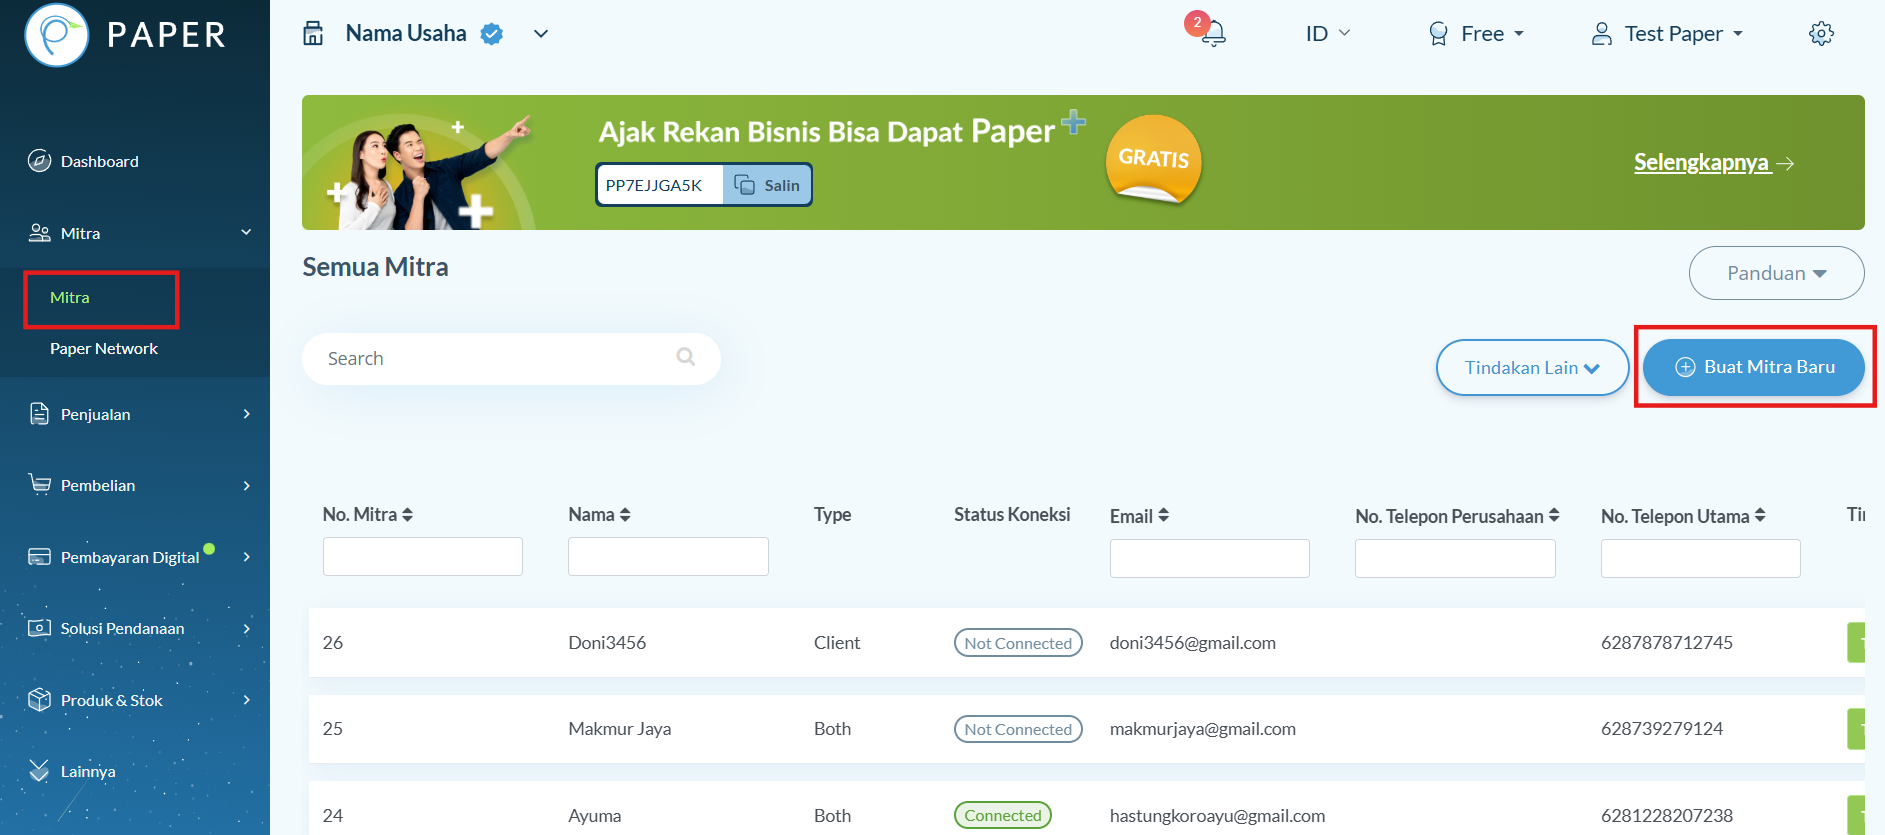Click the Nama filter field
The image size is (1885, 835).
(x=668, y=556)
